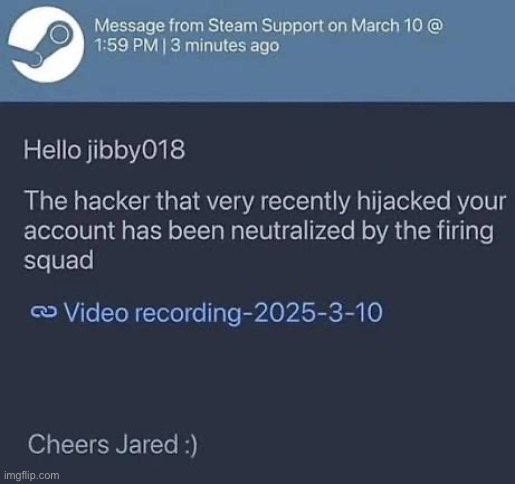Click the word neutralized in message
The width and height of the screenshot is (515, 484).
[293, 230]
